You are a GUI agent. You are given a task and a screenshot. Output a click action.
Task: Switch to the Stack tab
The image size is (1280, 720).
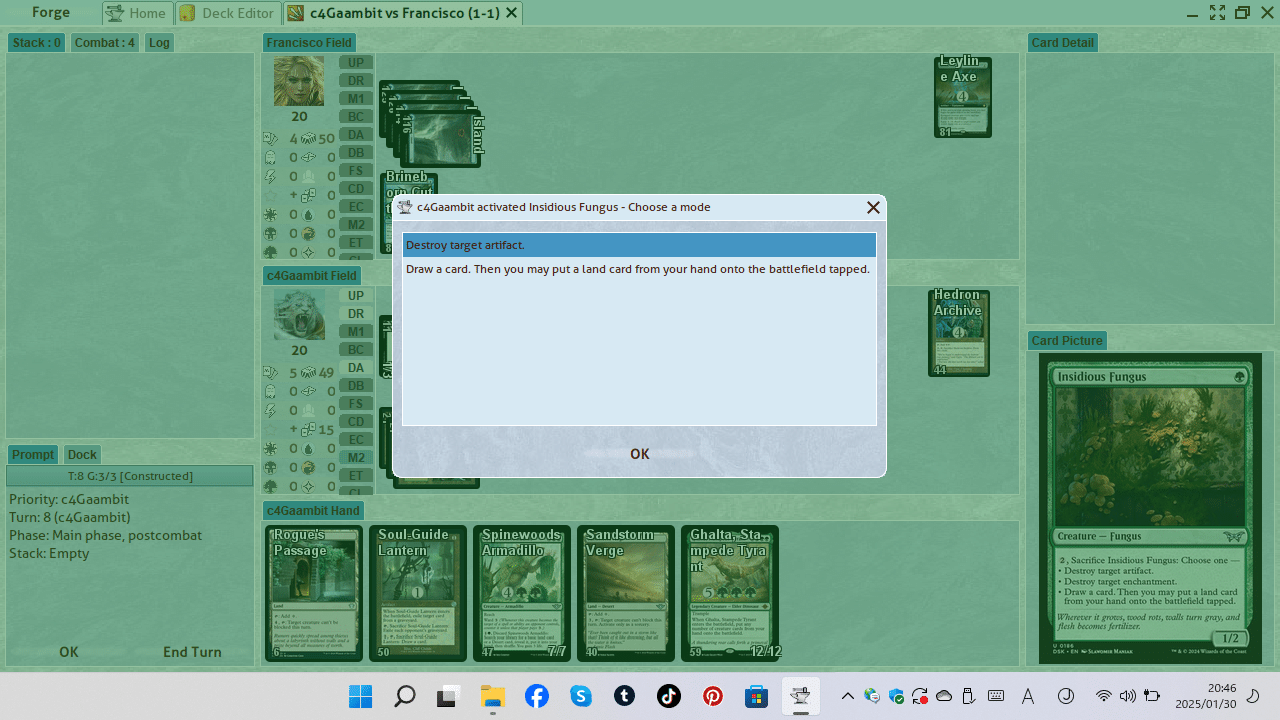pyautogui.click(x=37, y=42)
